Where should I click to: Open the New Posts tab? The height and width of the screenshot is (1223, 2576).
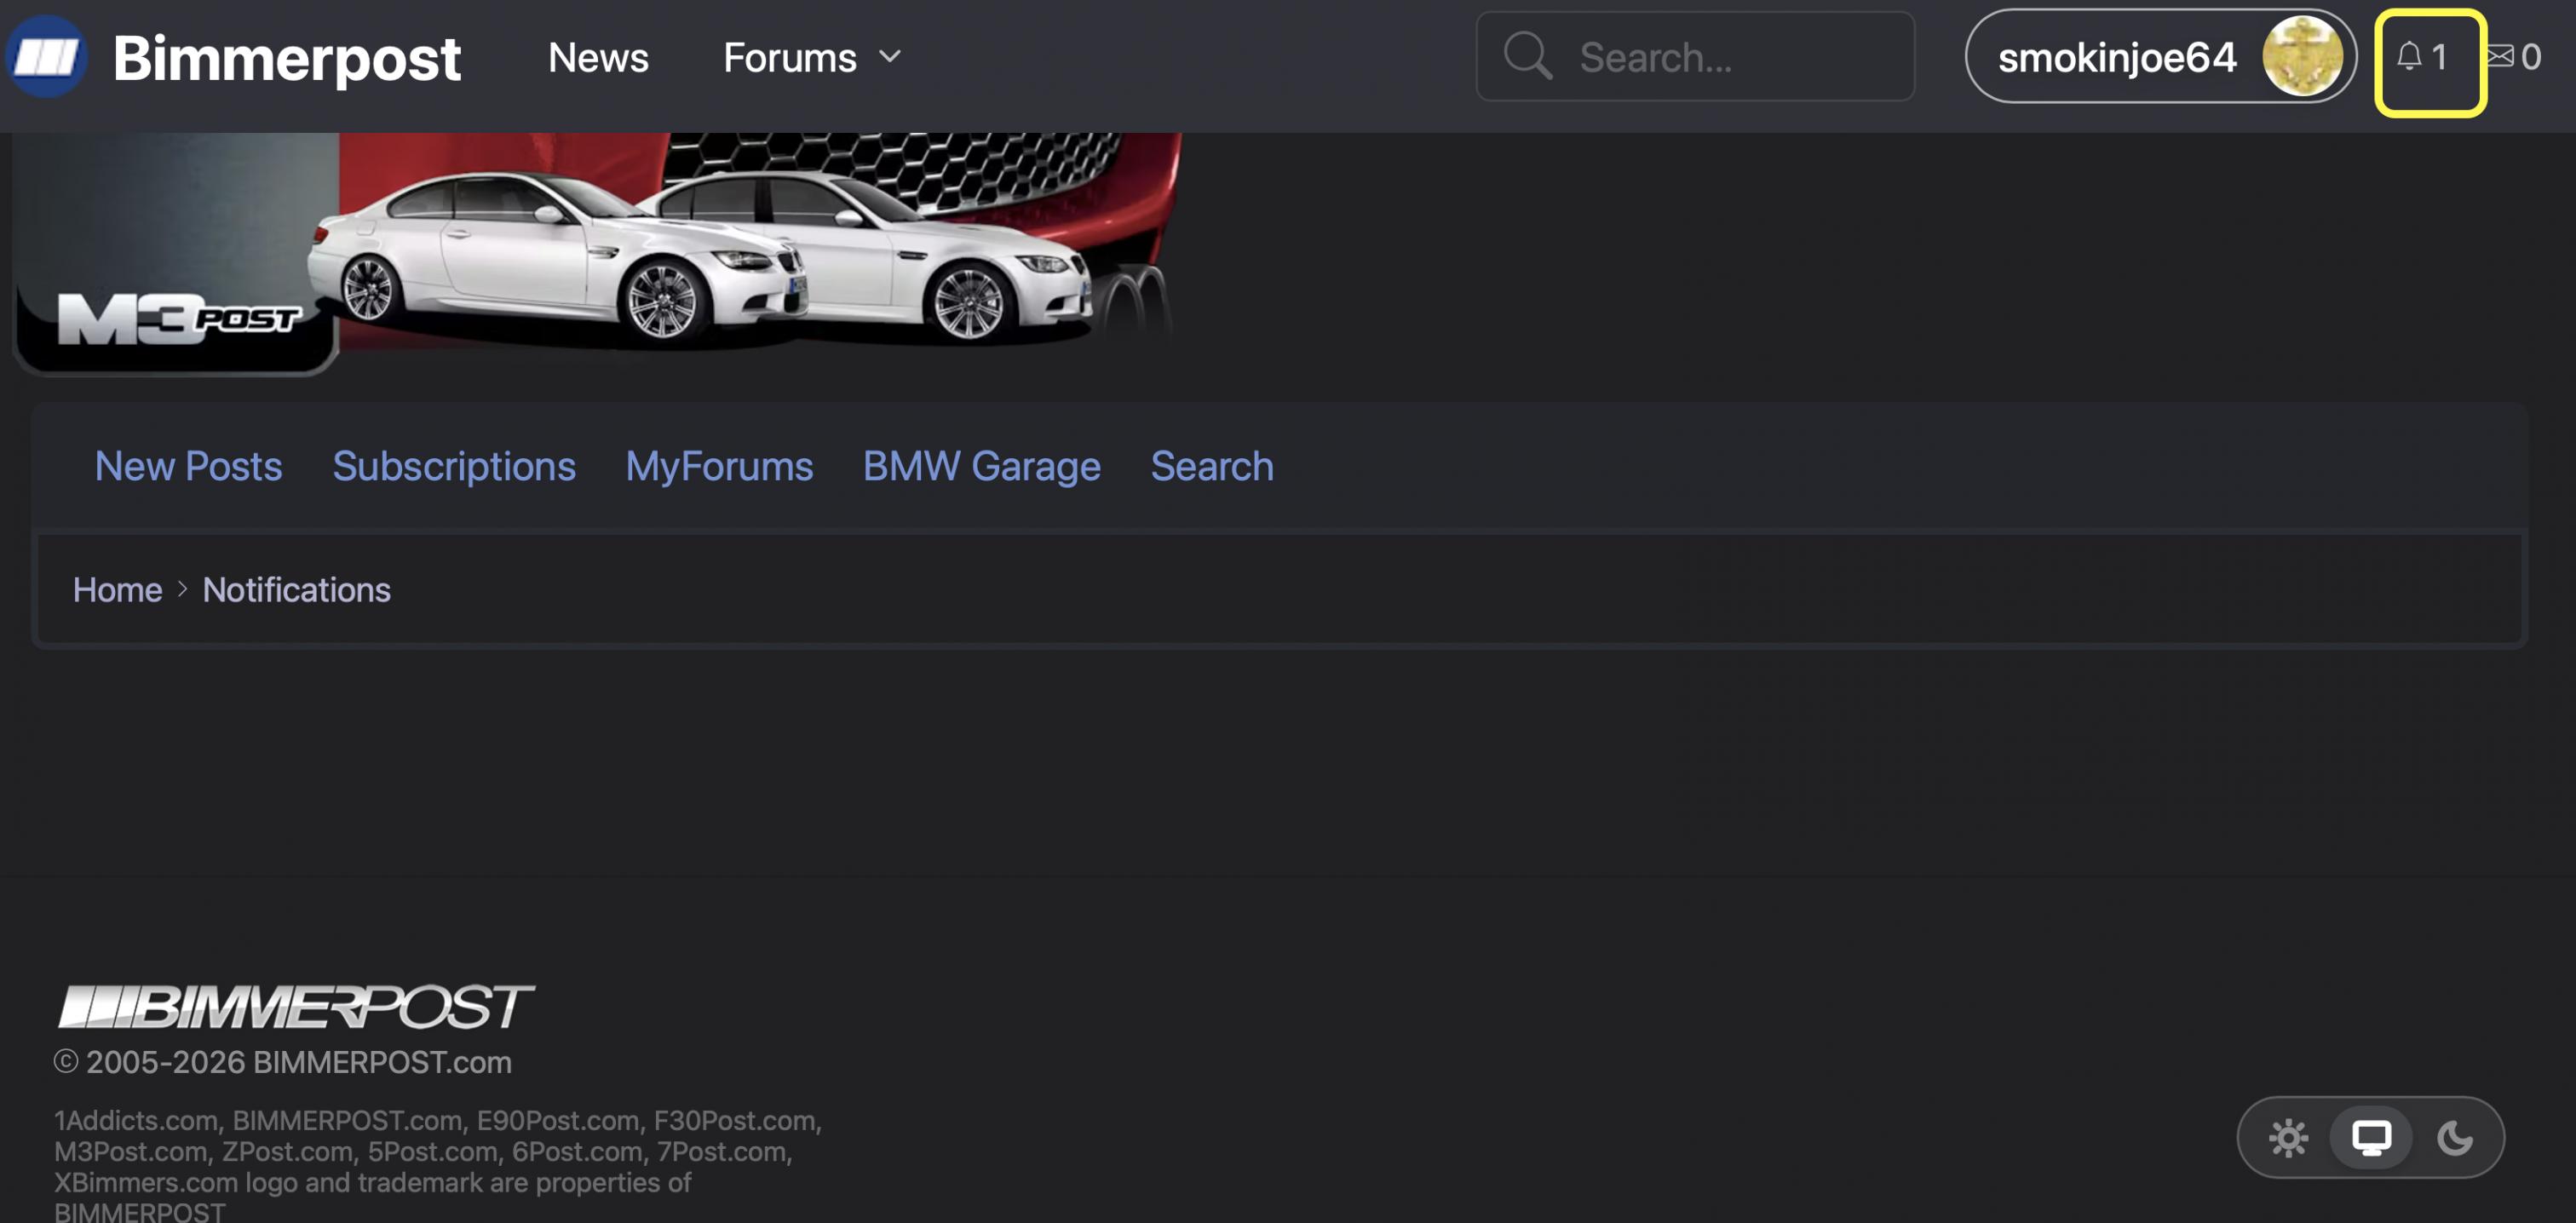188,466
